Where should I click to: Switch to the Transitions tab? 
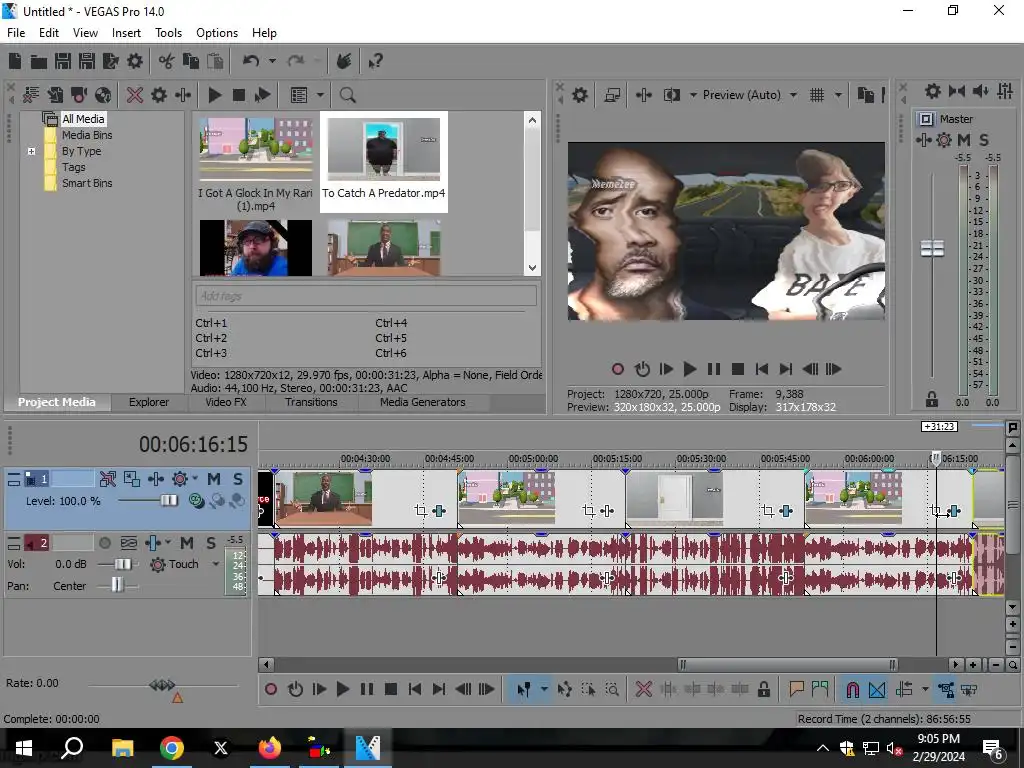312,402
